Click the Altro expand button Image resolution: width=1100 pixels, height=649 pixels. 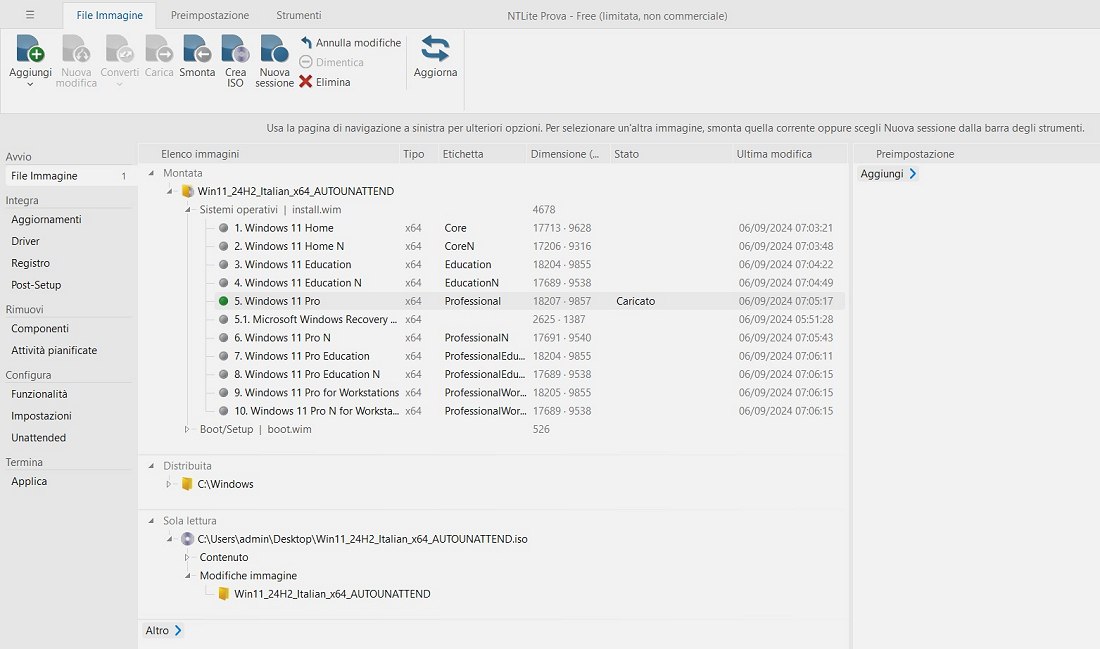tap(163, 631)
